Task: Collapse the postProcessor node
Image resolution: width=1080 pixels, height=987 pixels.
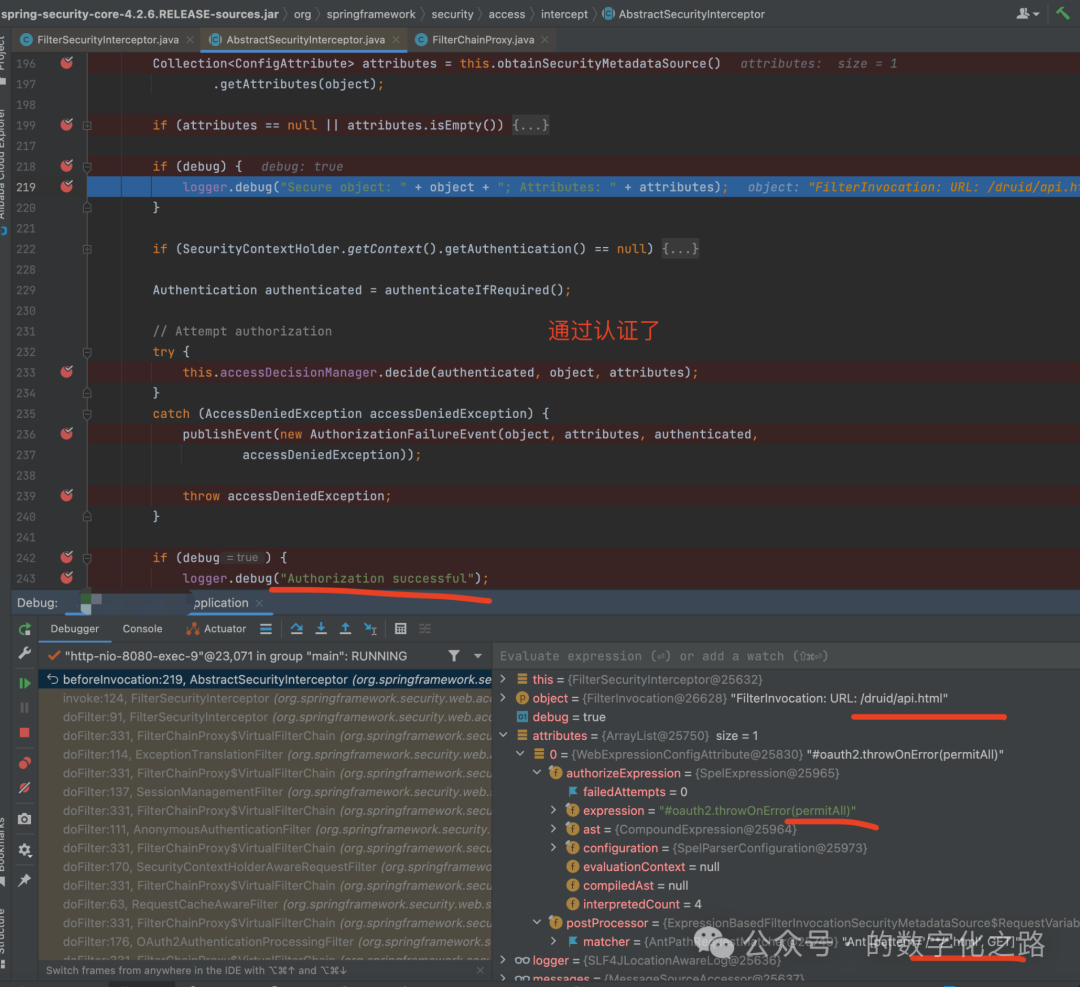Action: coord(537,922)
